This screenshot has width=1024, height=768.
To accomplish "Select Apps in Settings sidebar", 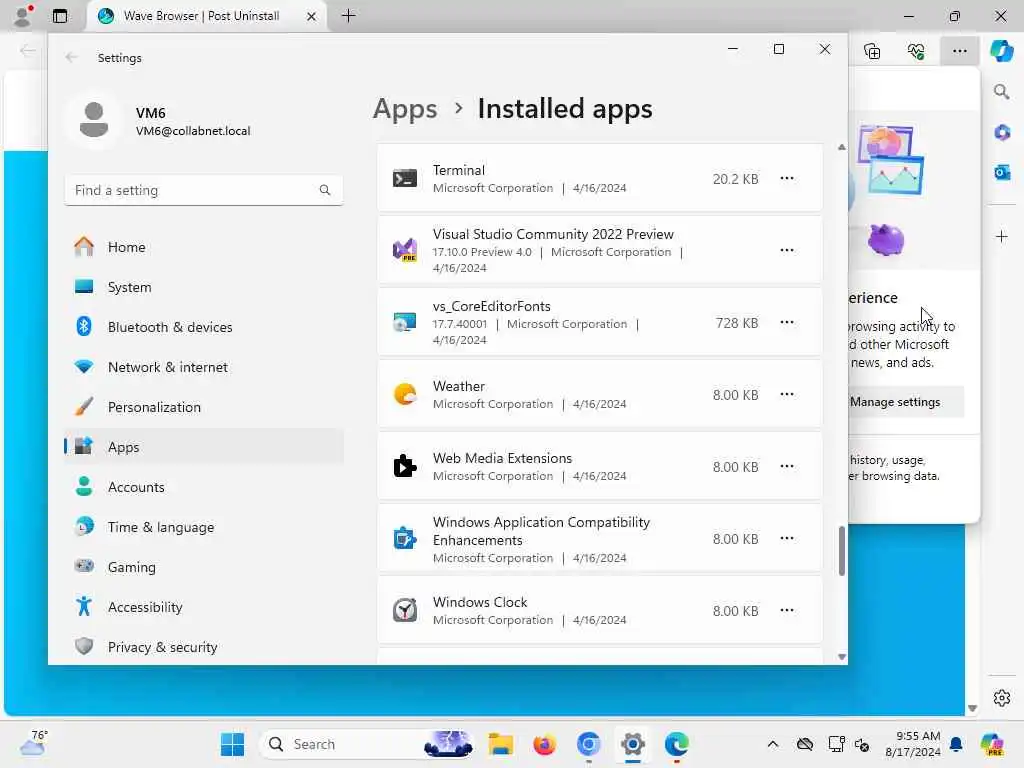I will coord(204,447).
